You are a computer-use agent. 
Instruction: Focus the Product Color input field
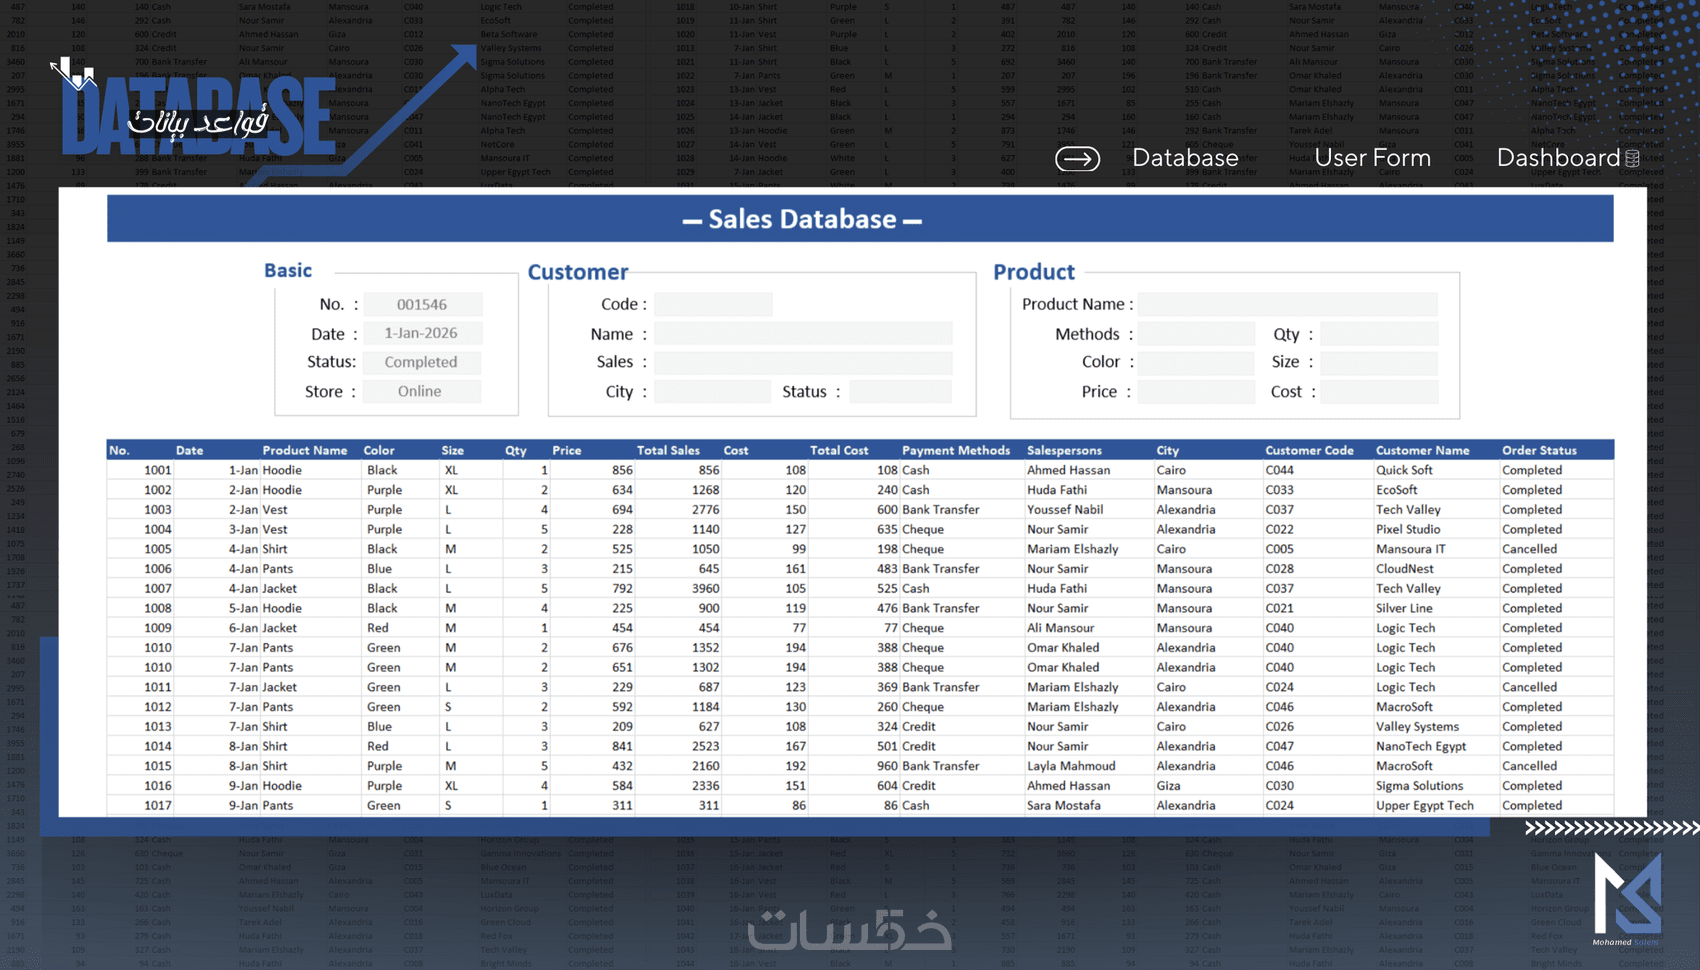1196,362
